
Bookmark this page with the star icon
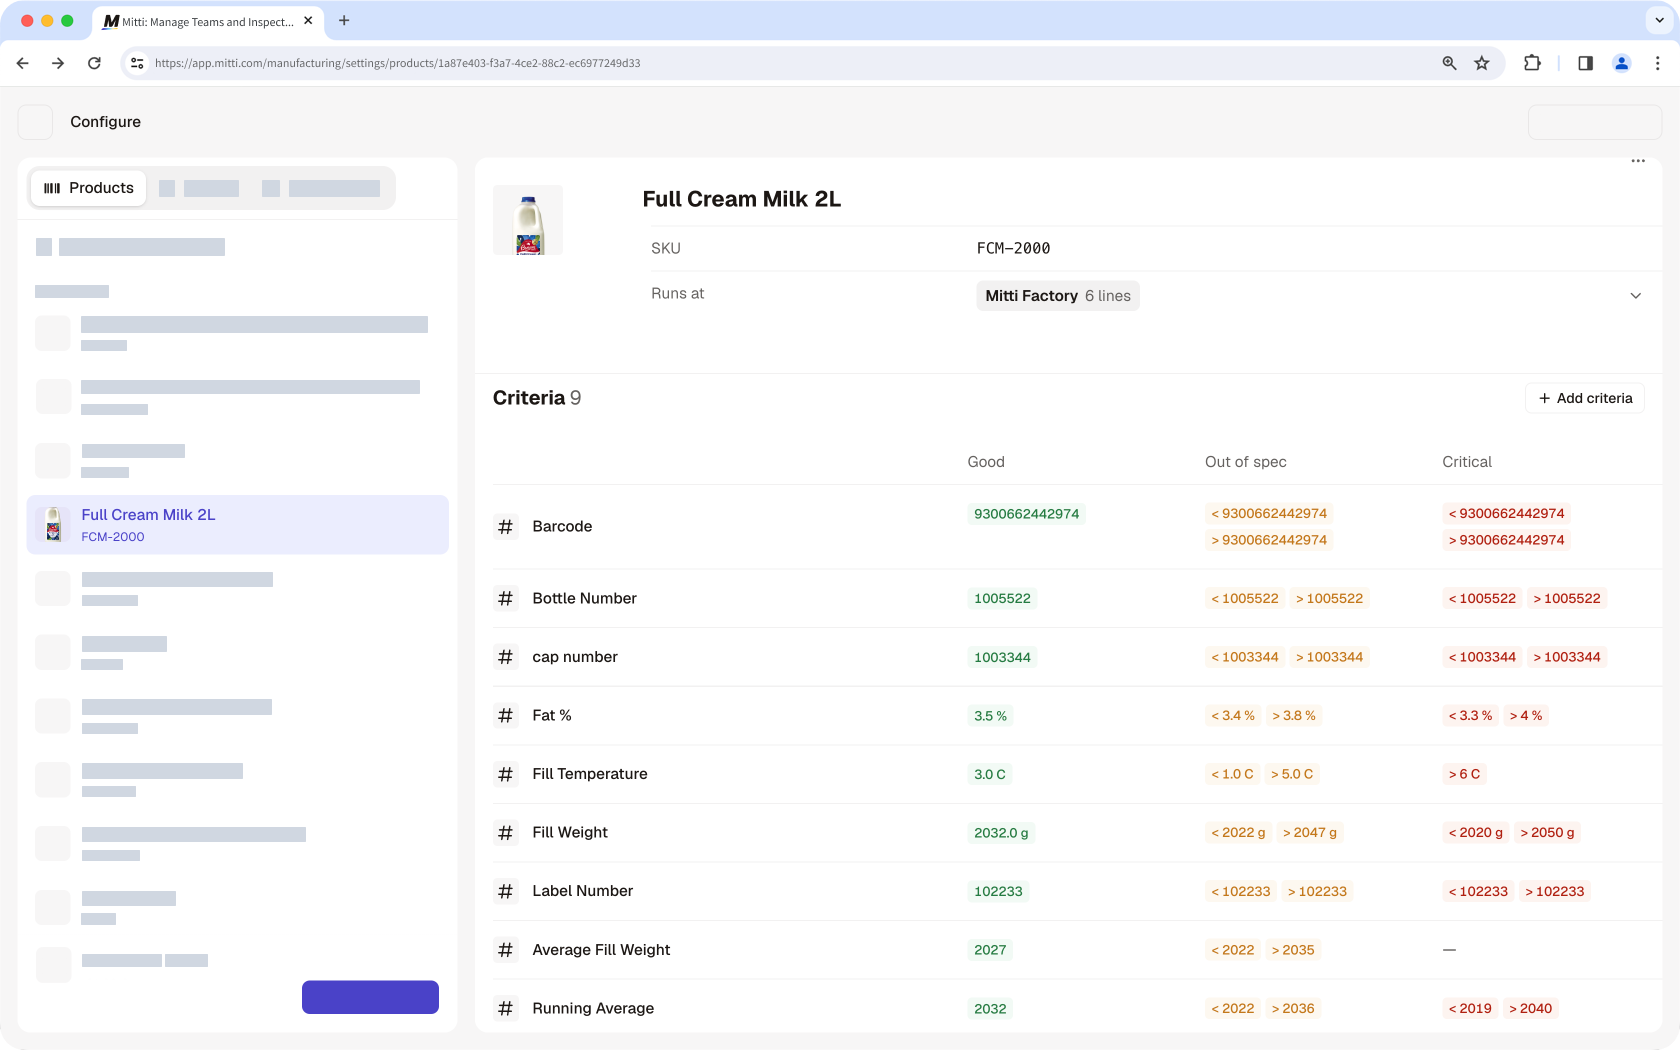tap(1482, 63)
